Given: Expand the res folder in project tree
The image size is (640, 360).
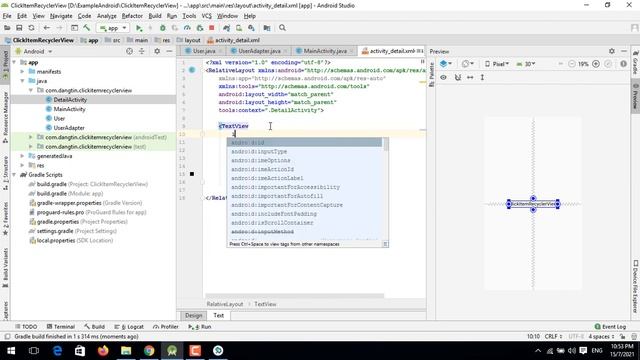Looking at the screenshot, I should pos(22,165).
